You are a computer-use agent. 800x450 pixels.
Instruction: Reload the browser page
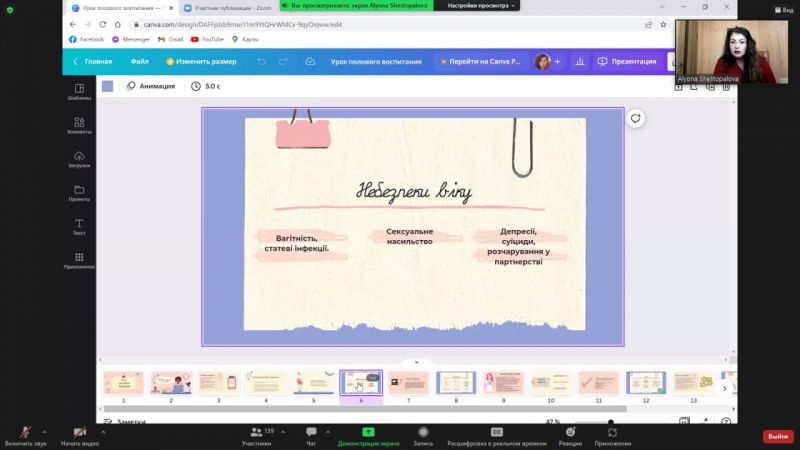pos(103,24)
